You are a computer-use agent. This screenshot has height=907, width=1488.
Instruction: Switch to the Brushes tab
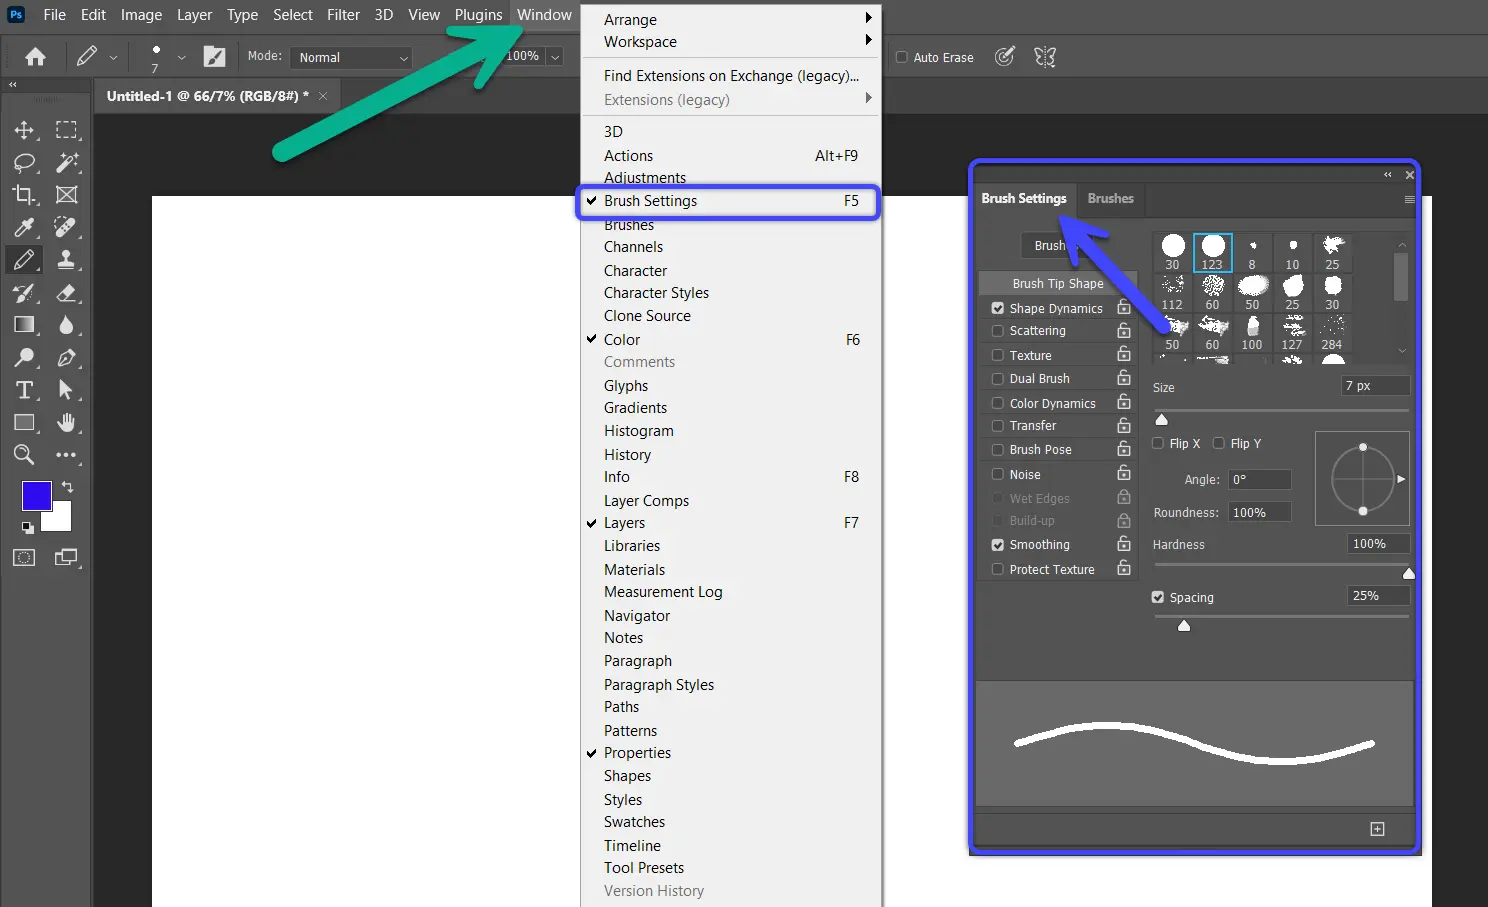[1110, 199]
